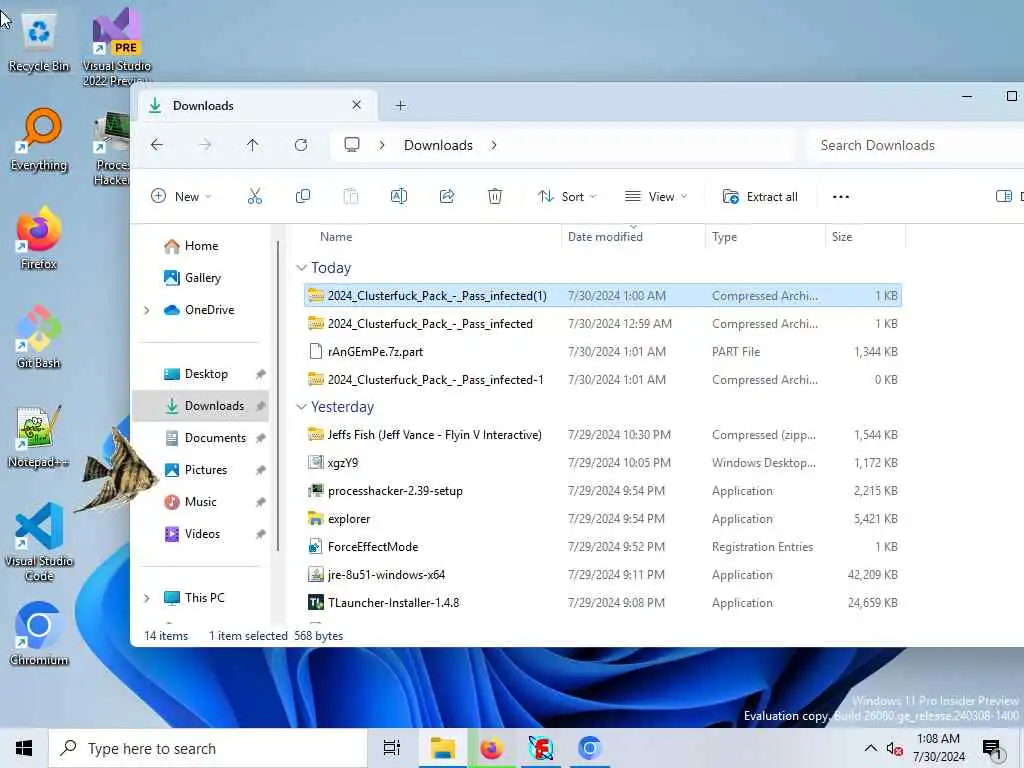
Task: Click the Rename icon in toolbar
Action: pos(398,197)
